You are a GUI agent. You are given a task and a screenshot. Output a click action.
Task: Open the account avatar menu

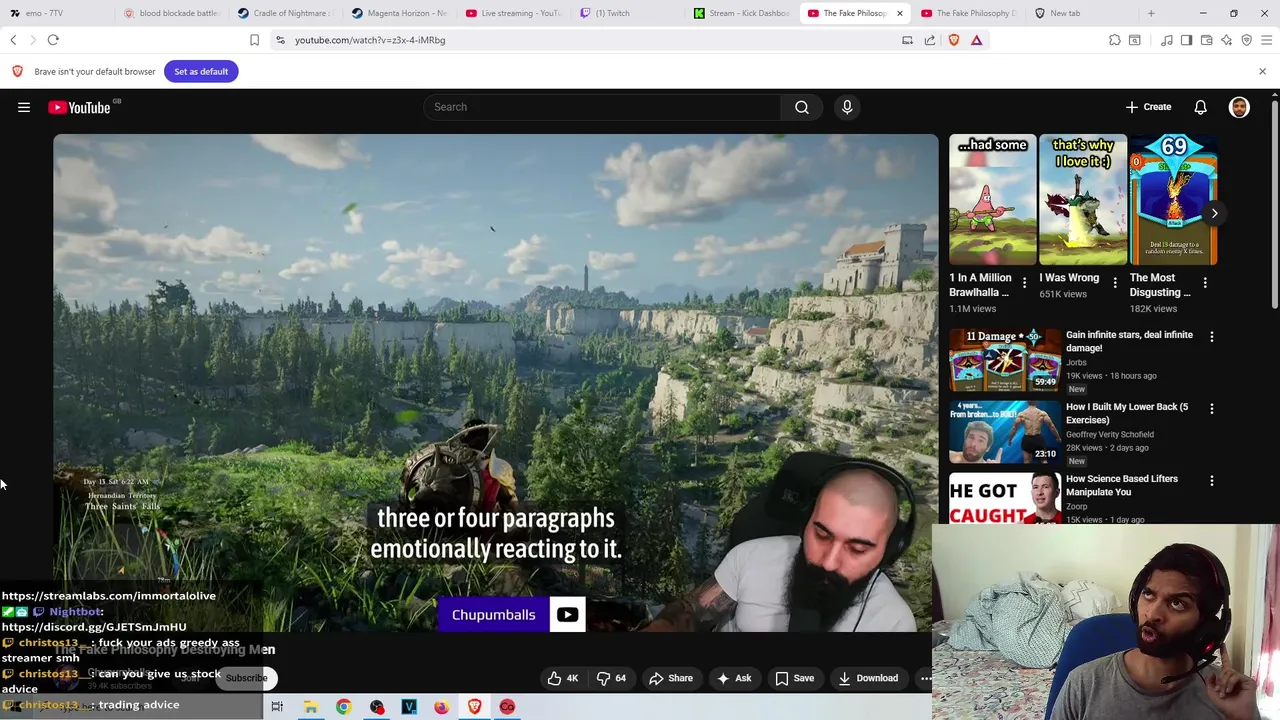(x=1239, y=107)
